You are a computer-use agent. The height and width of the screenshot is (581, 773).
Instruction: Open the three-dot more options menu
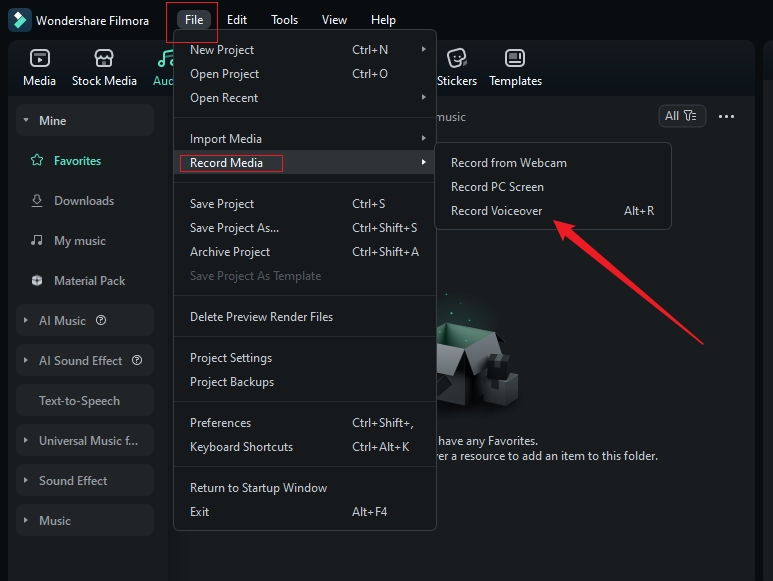coord(726,116)
